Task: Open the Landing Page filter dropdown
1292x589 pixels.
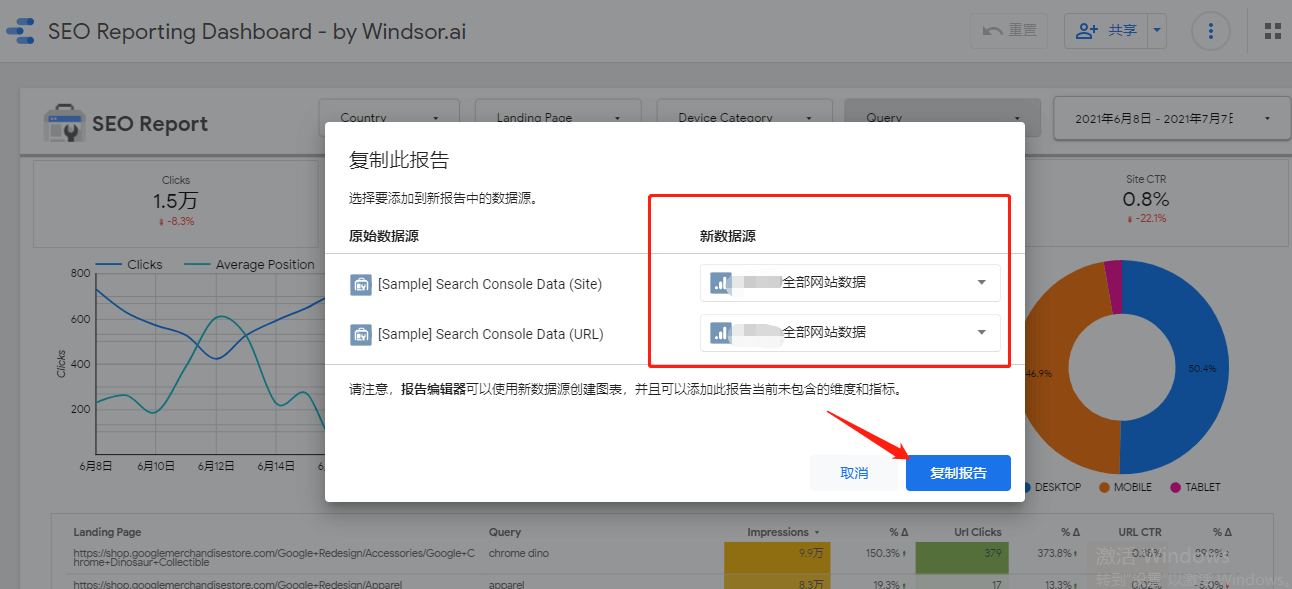Action: (x=560, y=118)
